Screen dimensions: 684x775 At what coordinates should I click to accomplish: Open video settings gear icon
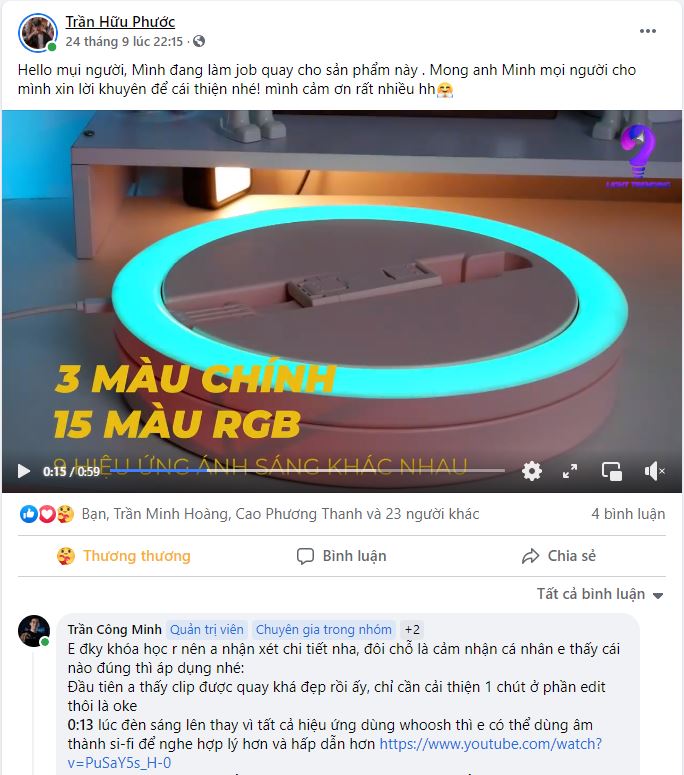(x=532, y=471)
